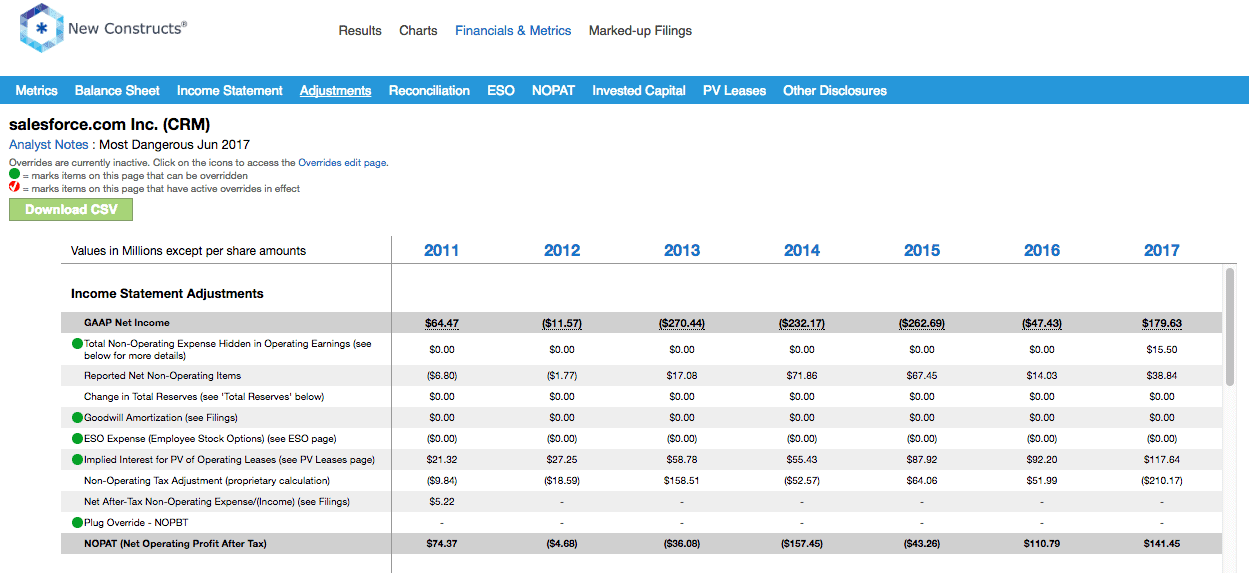Click GAAP Net Income value ($232.17)

[802, 323]
